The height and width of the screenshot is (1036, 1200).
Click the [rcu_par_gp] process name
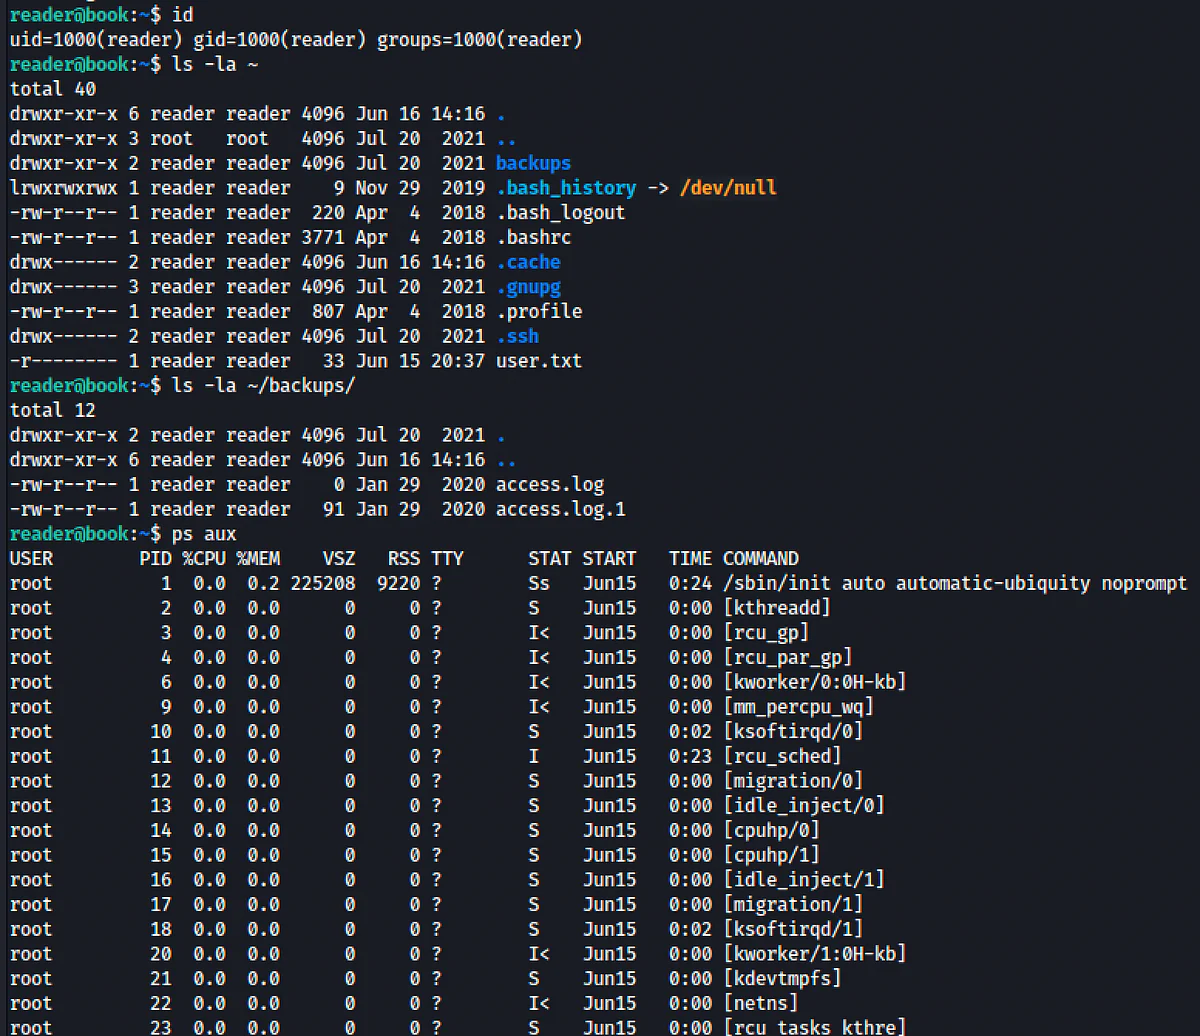coord(787,657)
